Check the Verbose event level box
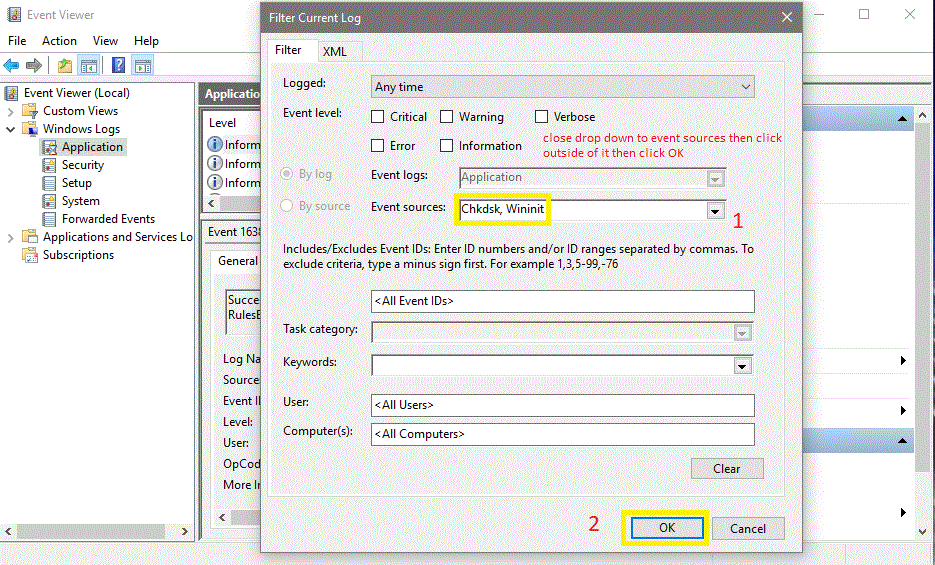Screen dimensions: 935x565 click(x=541, y=117)
